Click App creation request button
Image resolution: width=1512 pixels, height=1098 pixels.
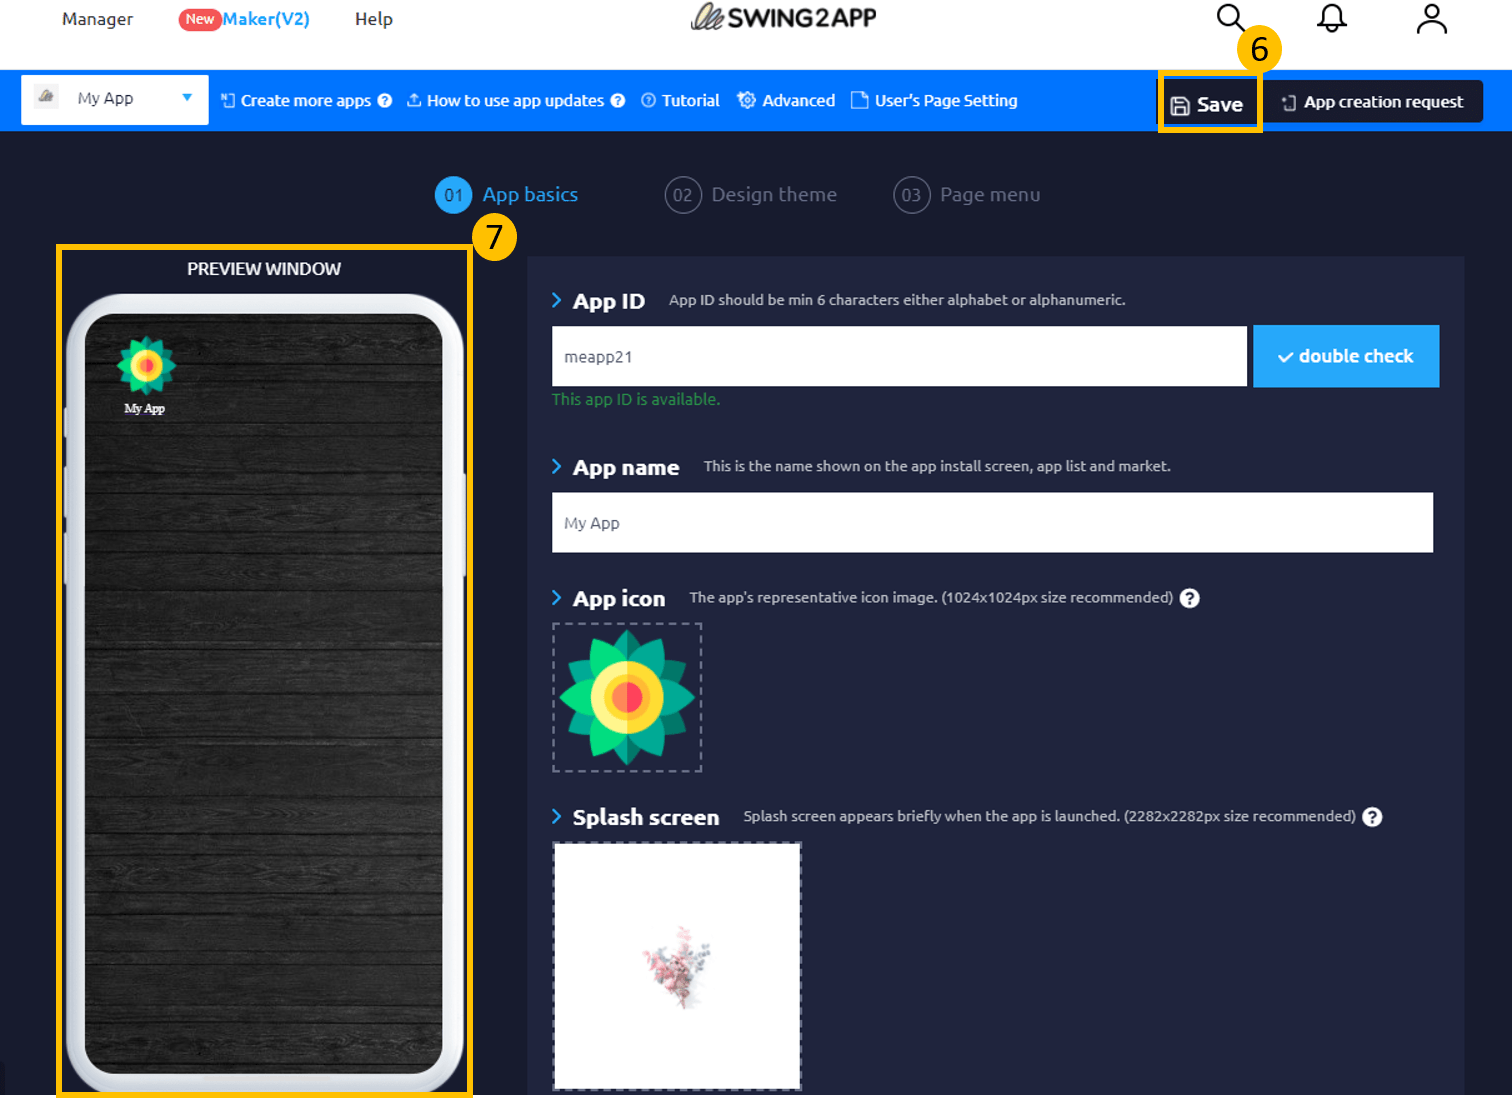[1372, 102]
